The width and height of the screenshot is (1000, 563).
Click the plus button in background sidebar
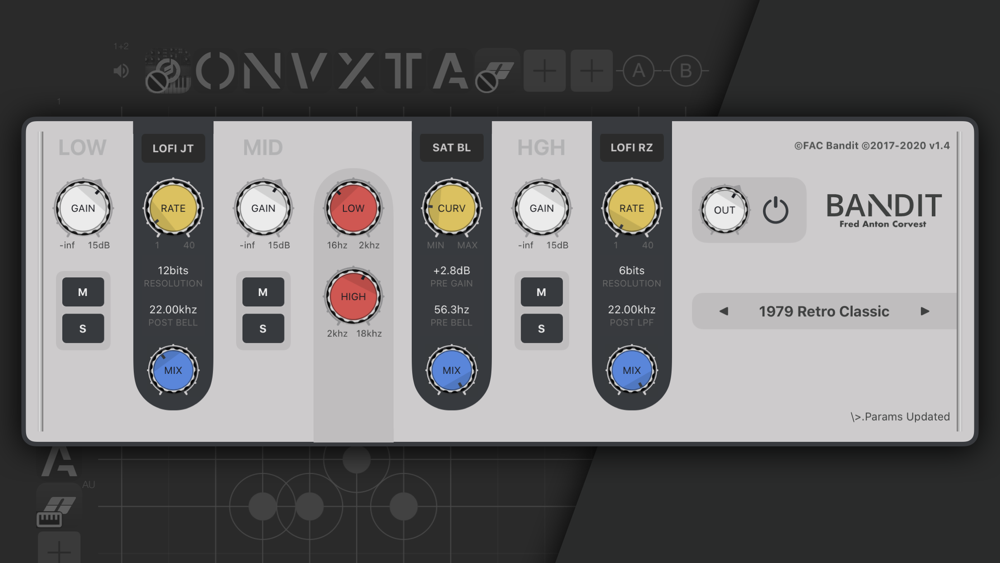[59, 549]
